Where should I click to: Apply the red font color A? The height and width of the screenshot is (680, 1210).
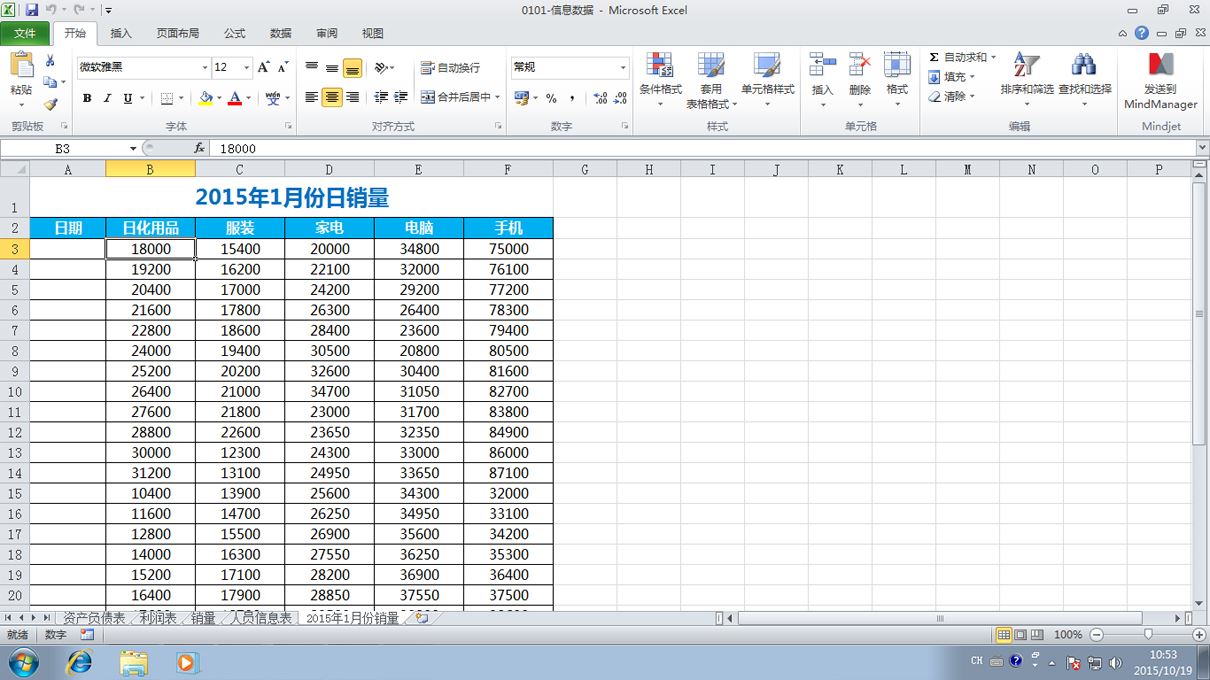[x=234, y=98]
